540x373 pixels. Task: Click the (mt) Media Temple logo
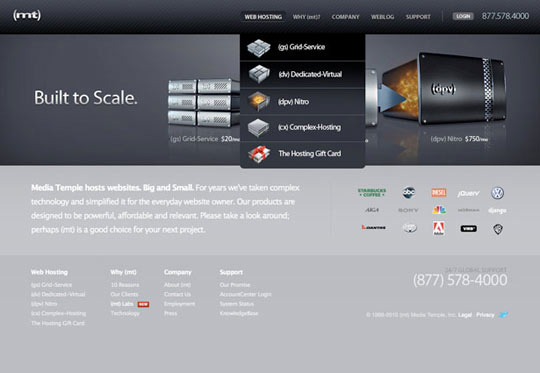point(27,15)
